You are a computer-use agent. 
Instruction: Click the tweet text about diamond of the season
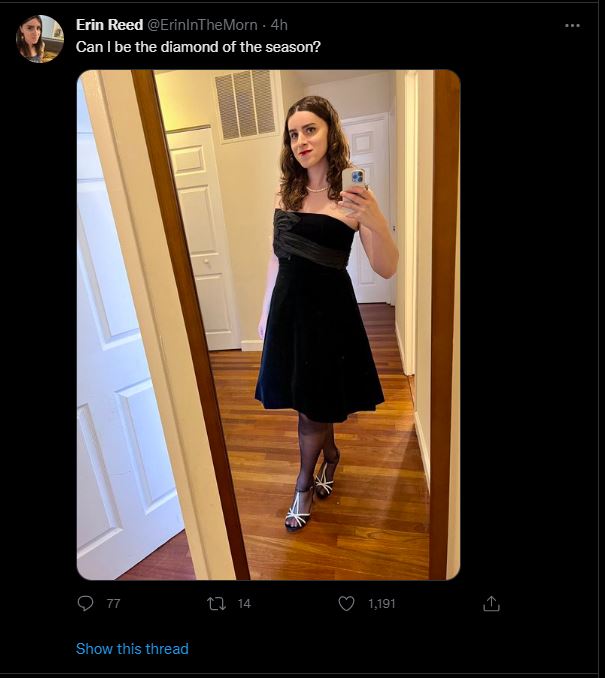click(x=198, y=47)
